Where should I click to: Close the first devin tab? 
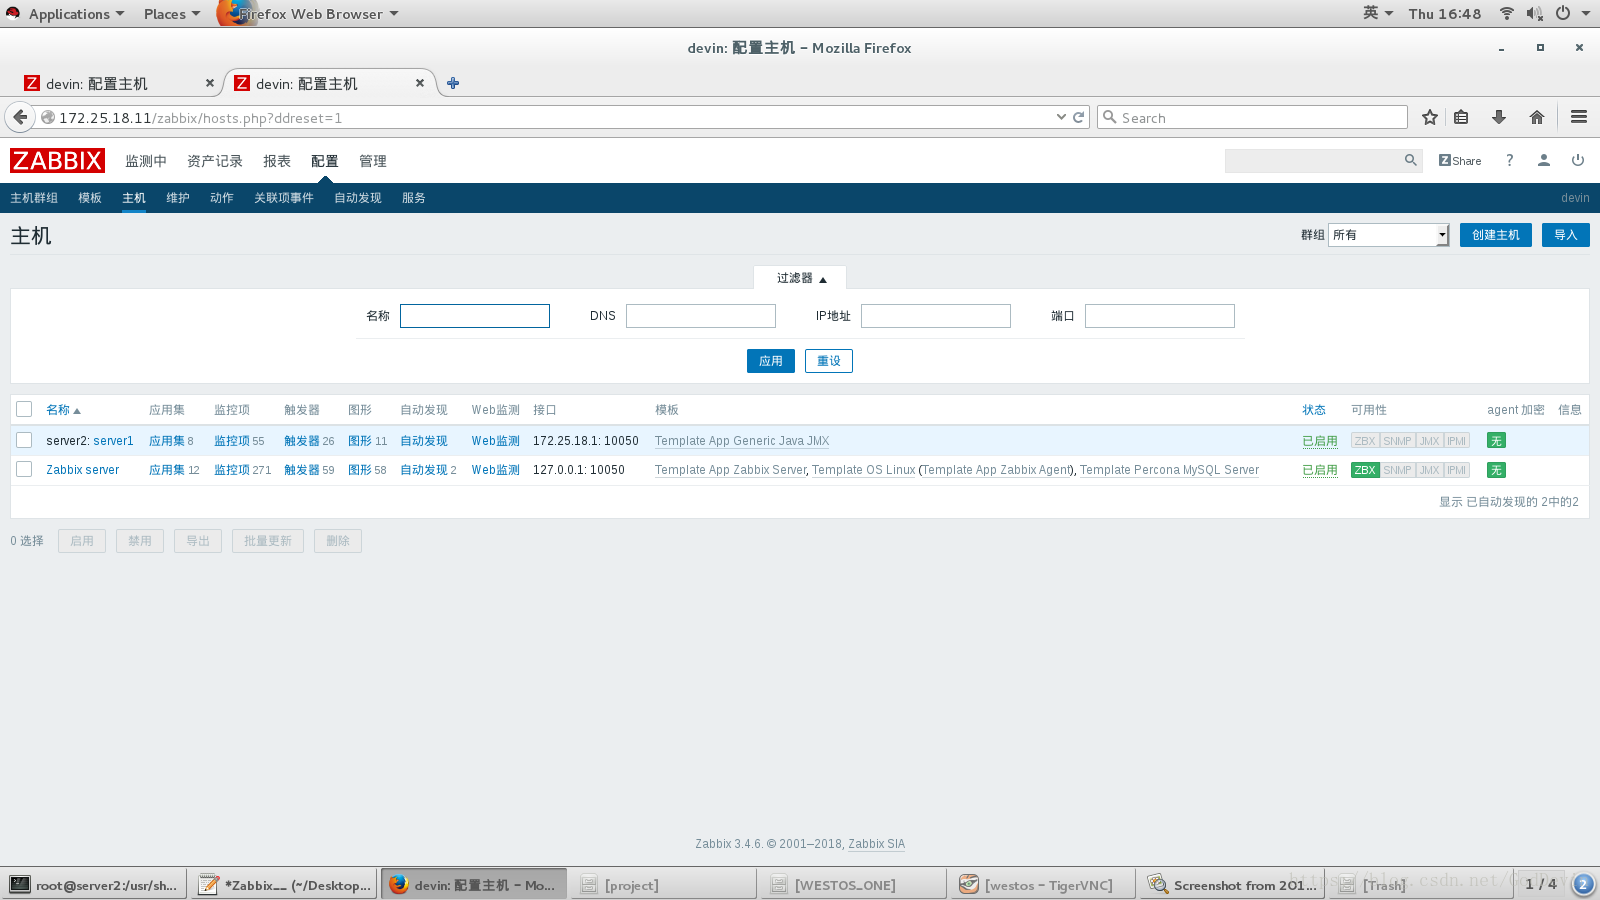(210, 83)
